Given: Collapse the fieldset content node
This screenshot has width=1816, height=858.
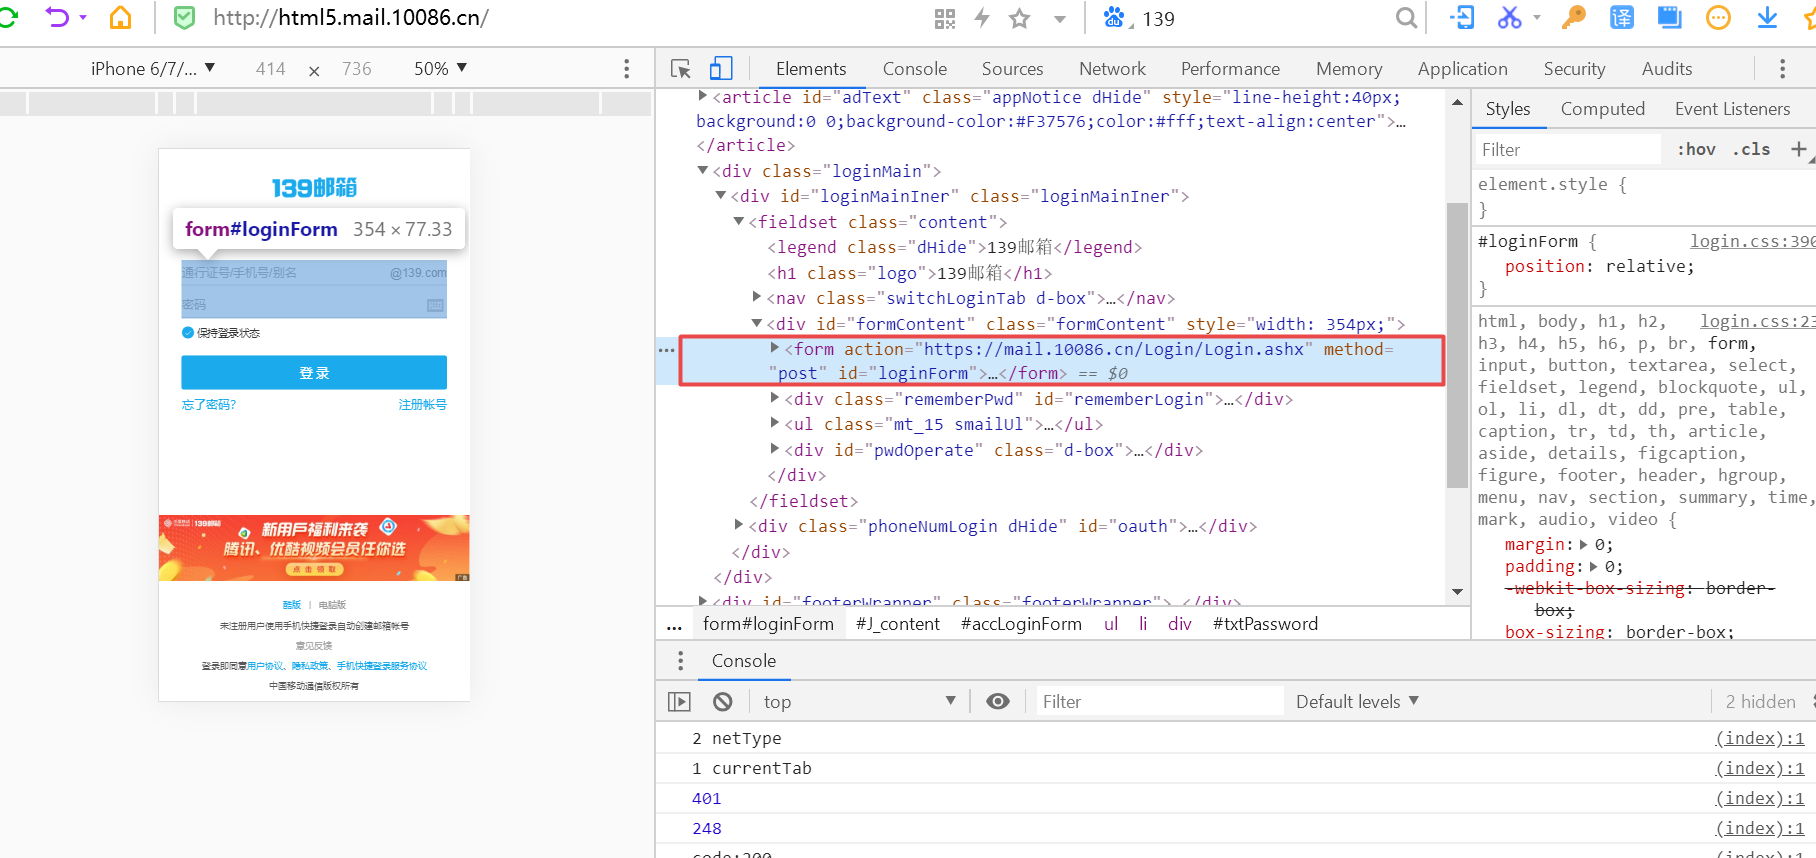Looking at the screenshot, I should (x=739, y=221).
